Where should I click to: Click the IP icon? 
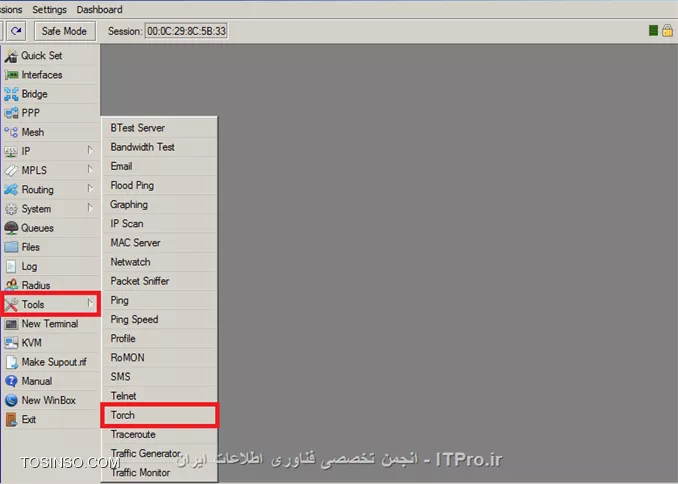(11, 151)
